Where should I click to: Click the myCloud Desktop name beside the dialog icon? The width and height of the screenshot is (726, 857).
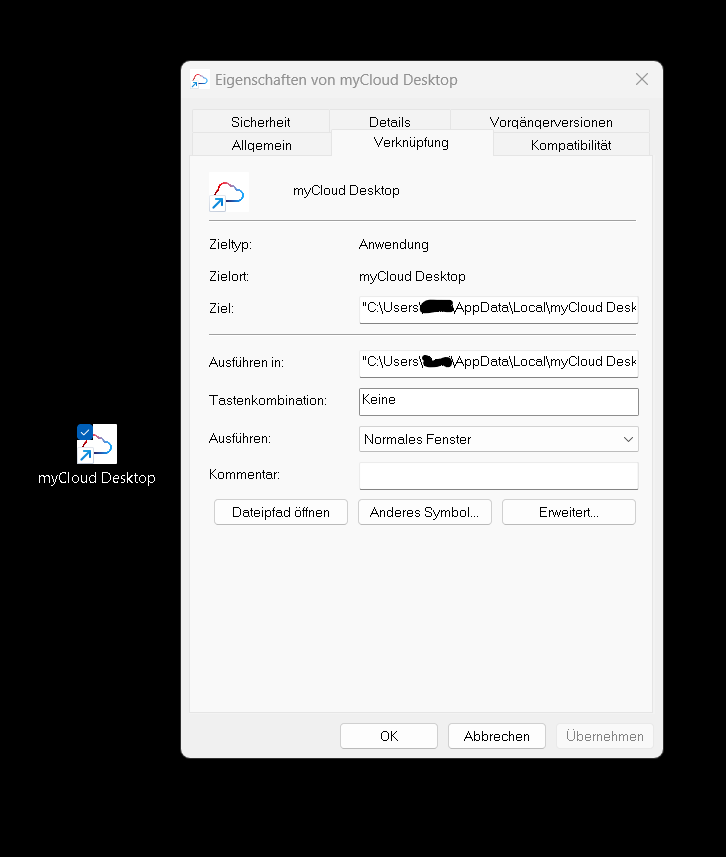tap(346, 191)
